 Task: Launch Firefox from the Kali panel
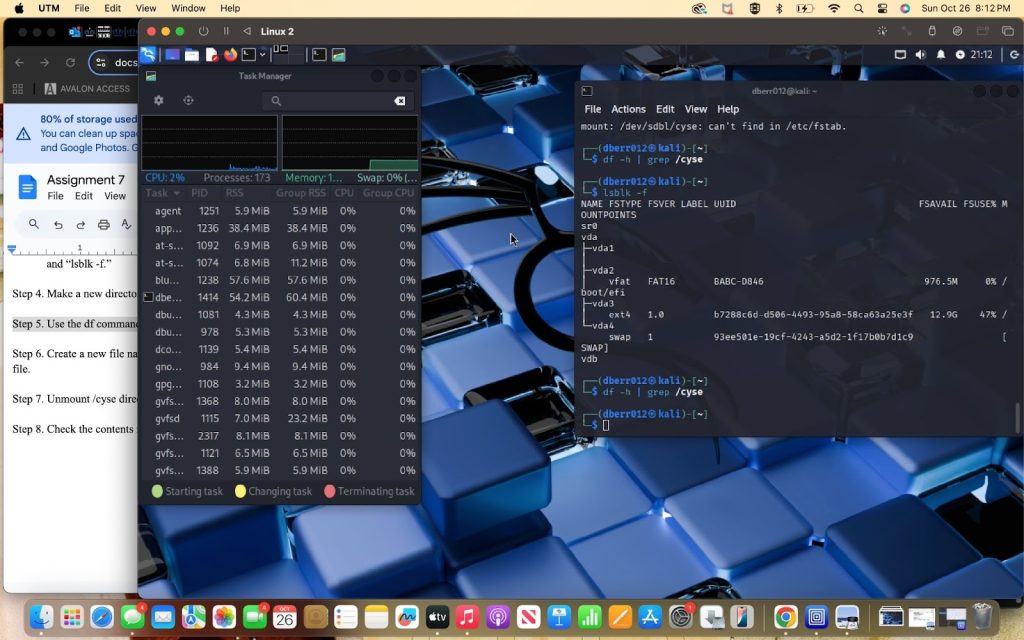(230, 55)
